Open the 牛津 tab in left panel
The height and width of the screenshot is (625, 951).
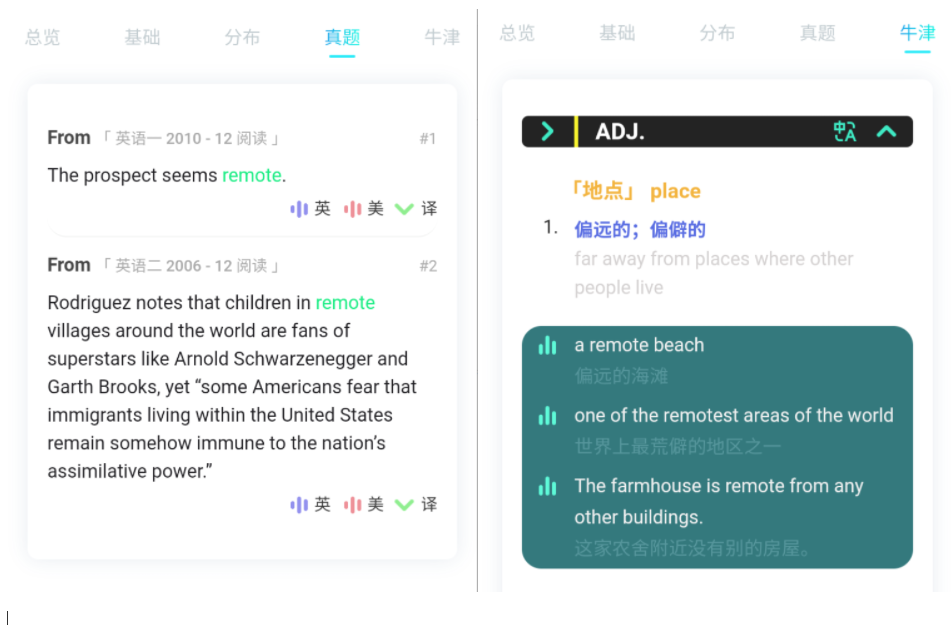[x=442, y=38]
